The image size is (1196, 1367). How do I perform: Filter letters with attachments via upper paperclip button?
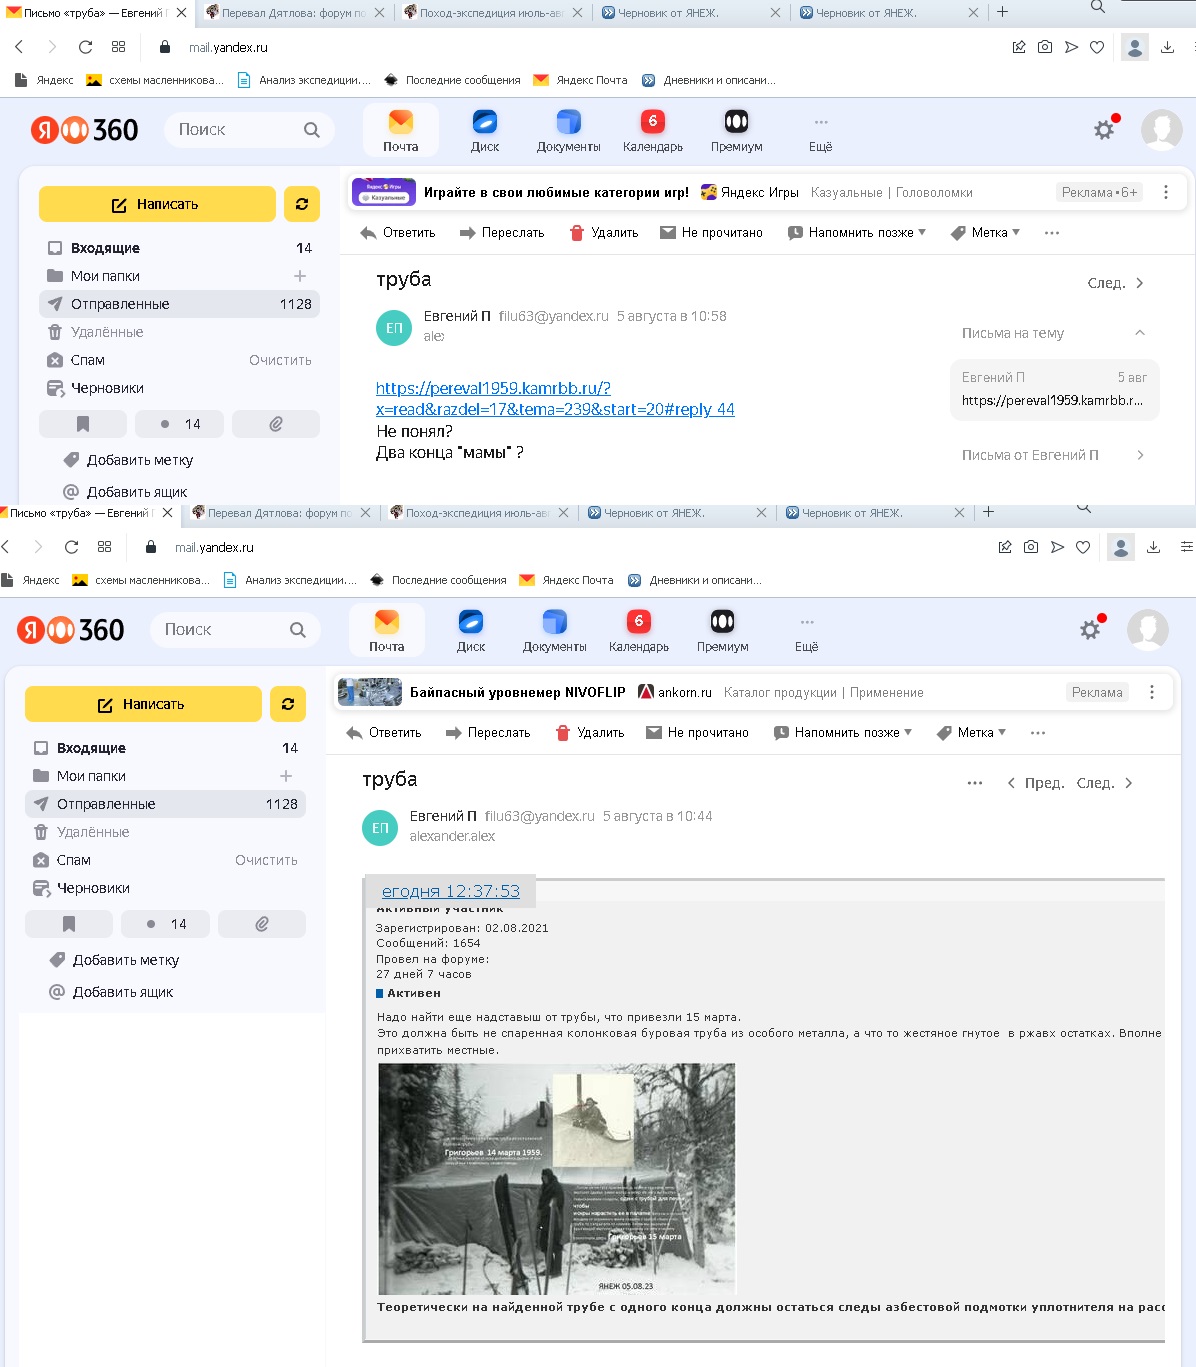(x=276, y=424)
